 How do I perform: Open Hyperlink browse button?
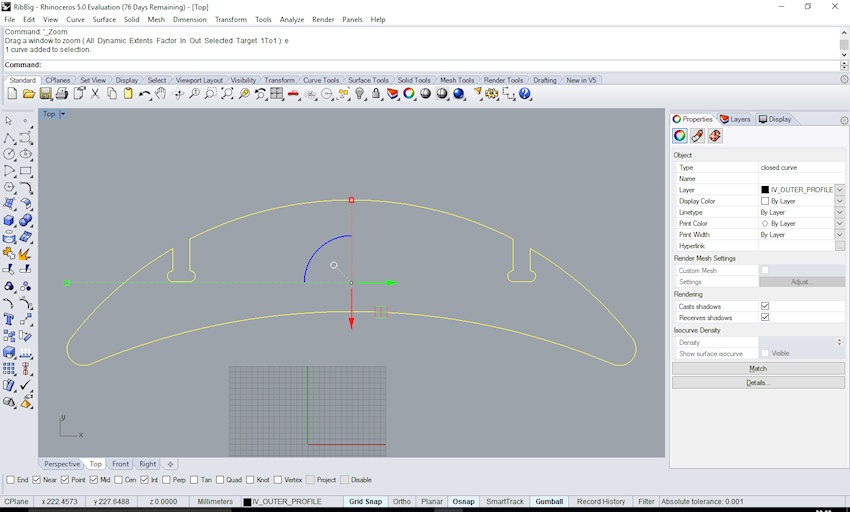coord(840,246)
